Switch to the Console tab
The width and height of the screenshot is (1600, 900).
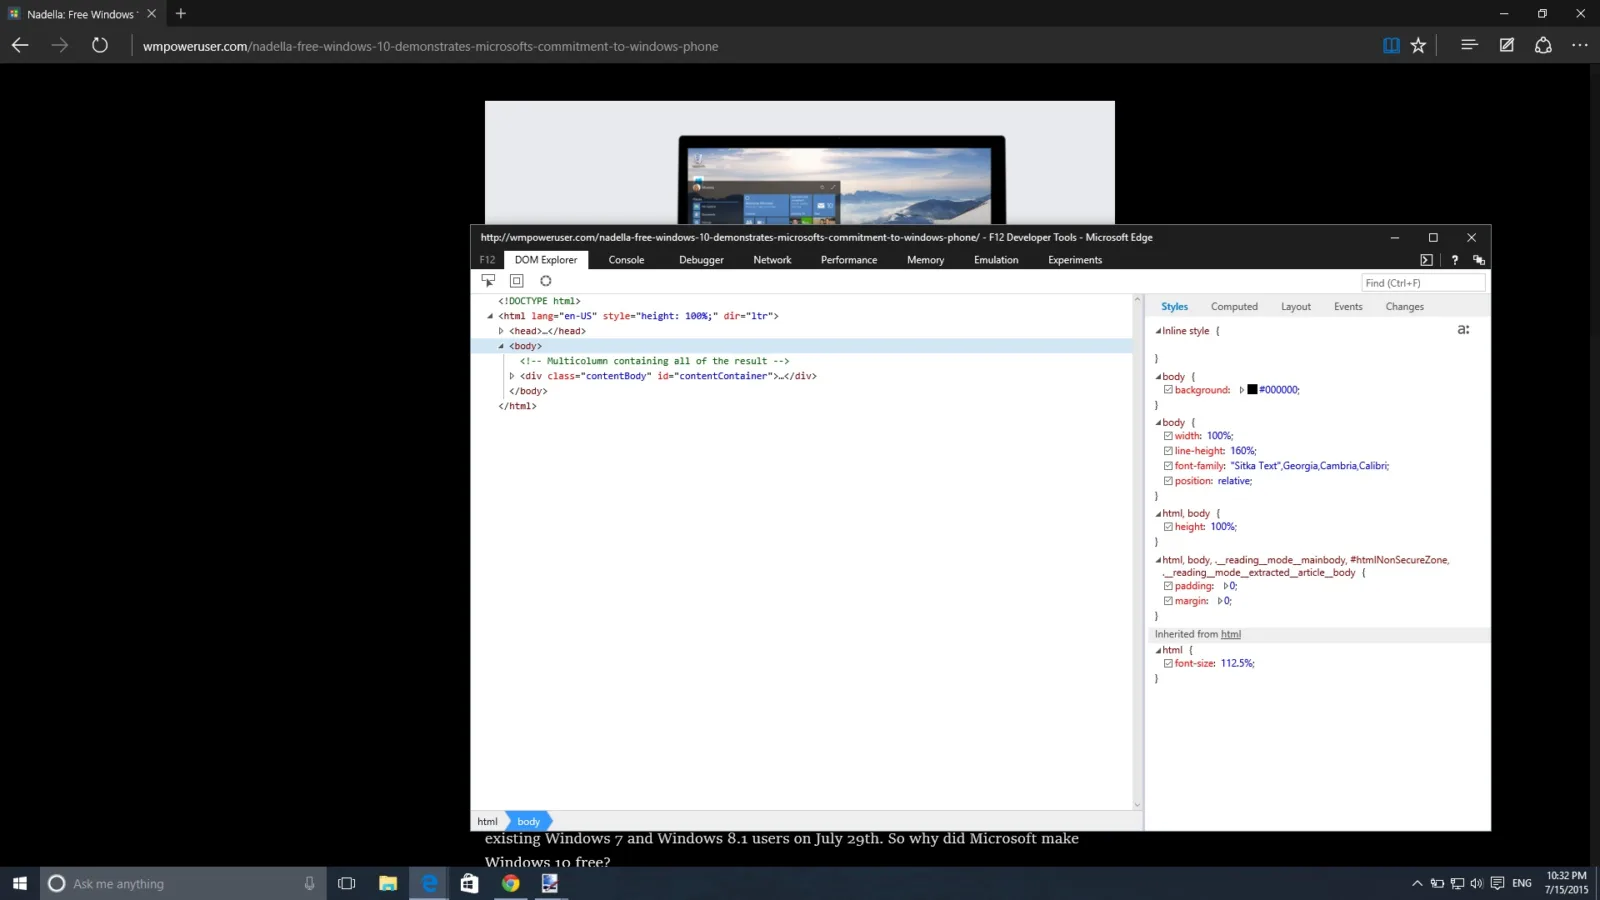626,260
